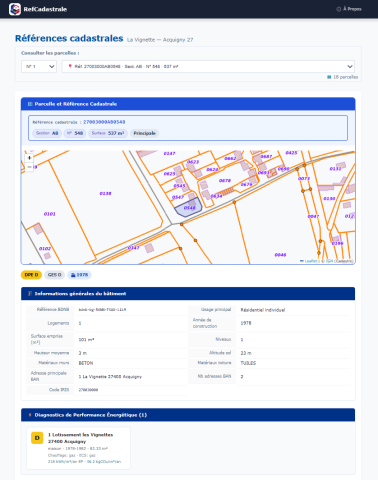
Task: Click parcel 0625 label on the map
Action: point(169,174)
